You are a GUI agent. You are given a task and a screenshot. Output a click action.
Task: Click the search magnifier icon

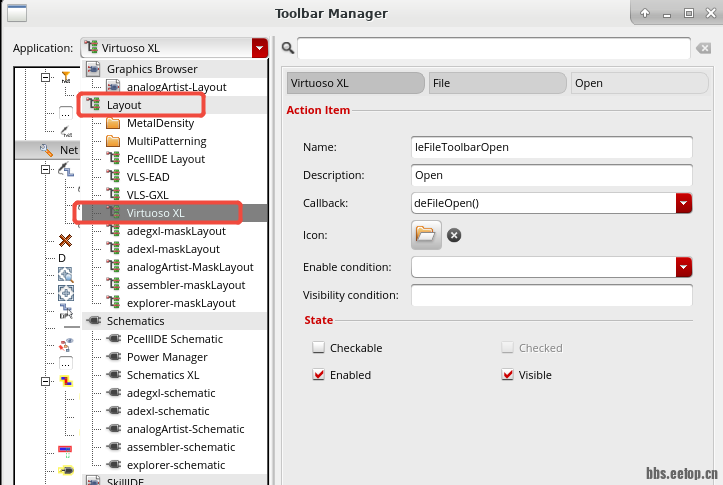coord(287,48)
